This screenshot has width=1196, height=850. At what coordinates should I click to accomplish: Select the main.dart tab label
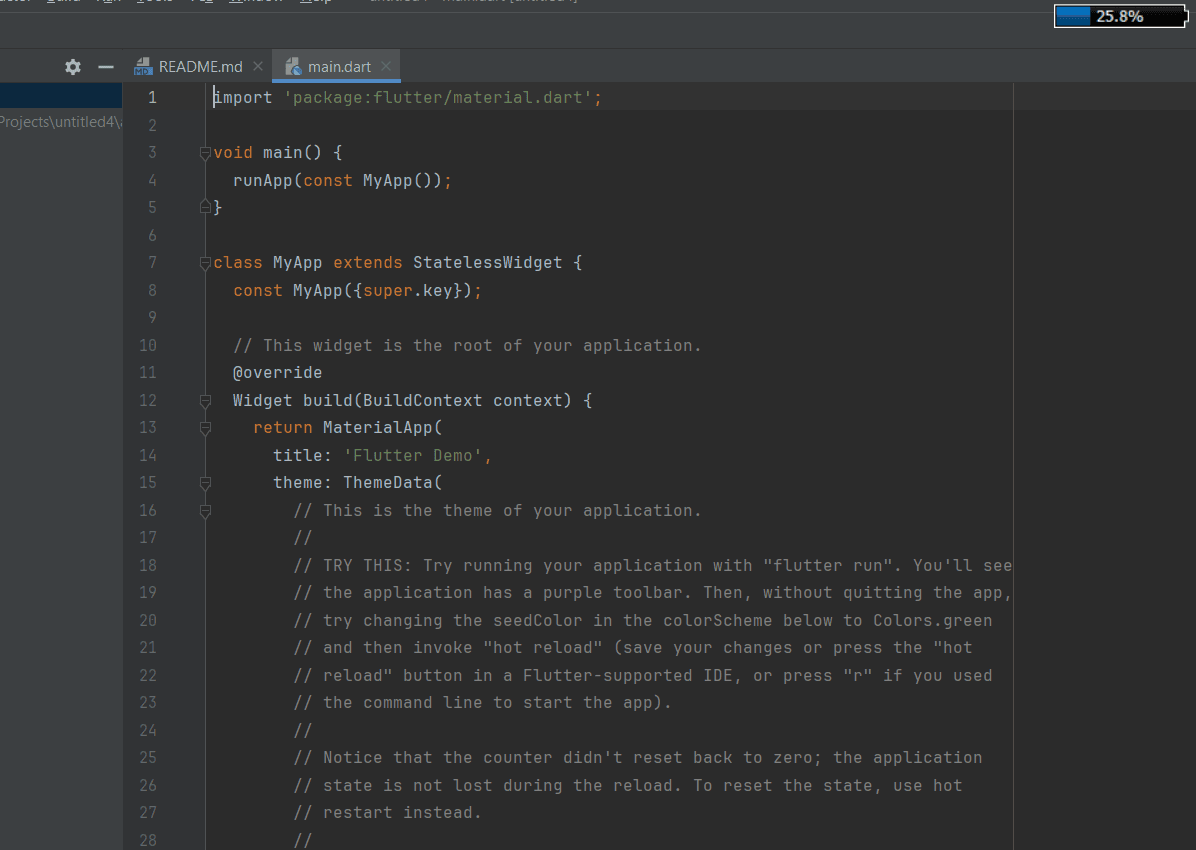point(339,67)
